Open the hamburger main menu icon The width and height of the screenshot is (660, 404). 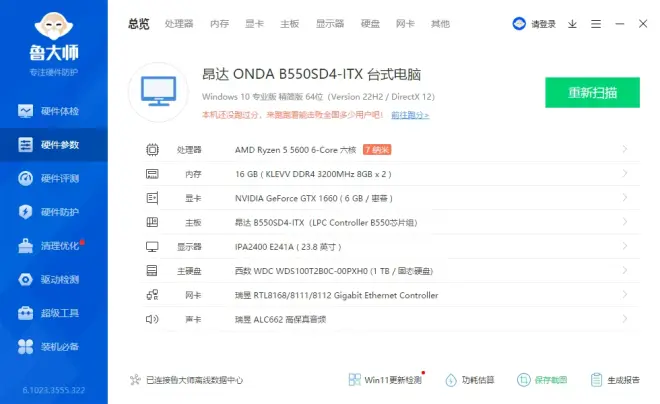coord(596,24)
